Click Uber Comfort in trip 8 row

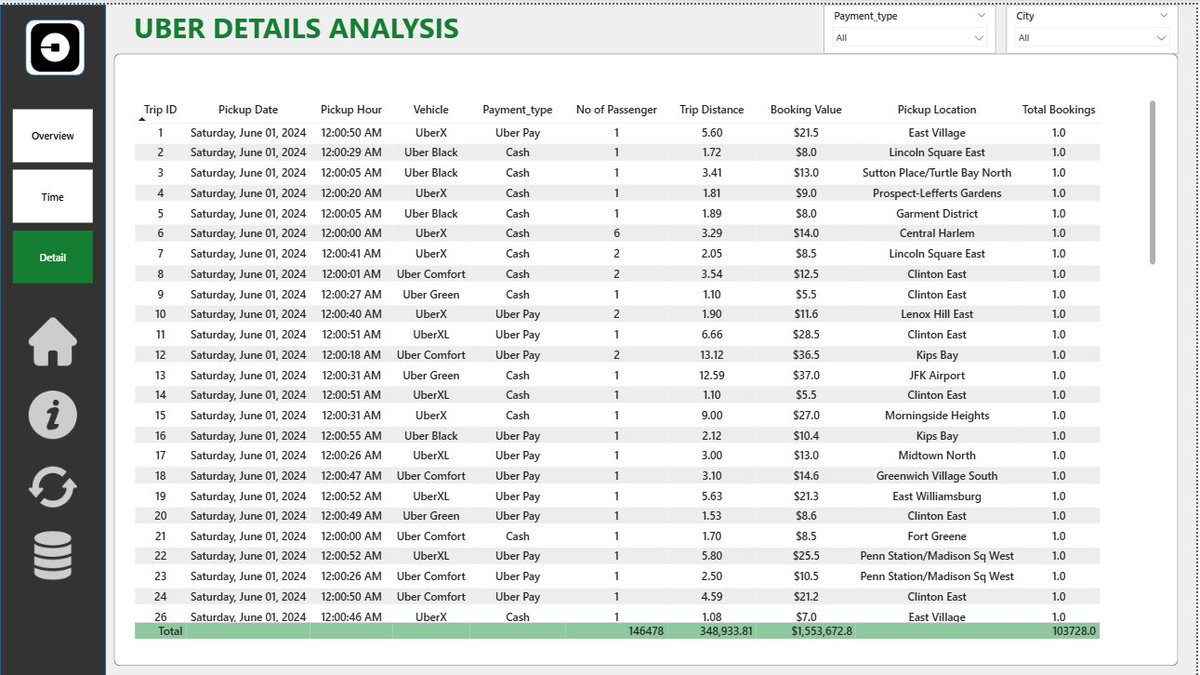point(431,274)
